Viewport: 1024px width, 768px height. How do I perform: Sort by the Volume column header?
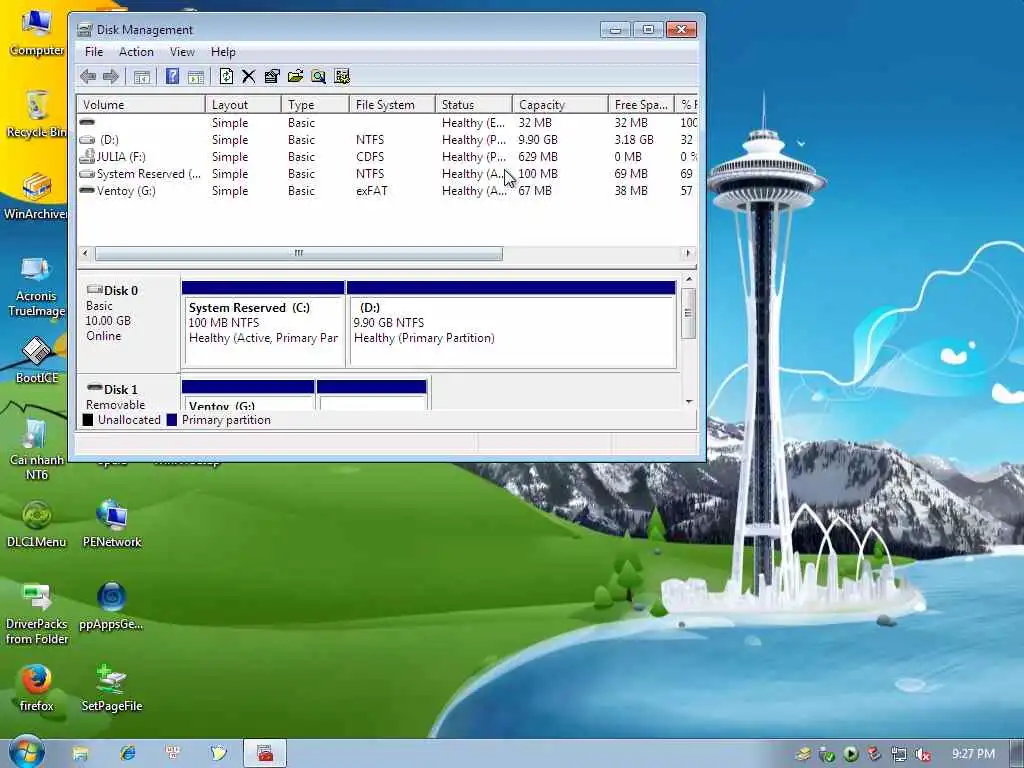[x=141, y=104]
